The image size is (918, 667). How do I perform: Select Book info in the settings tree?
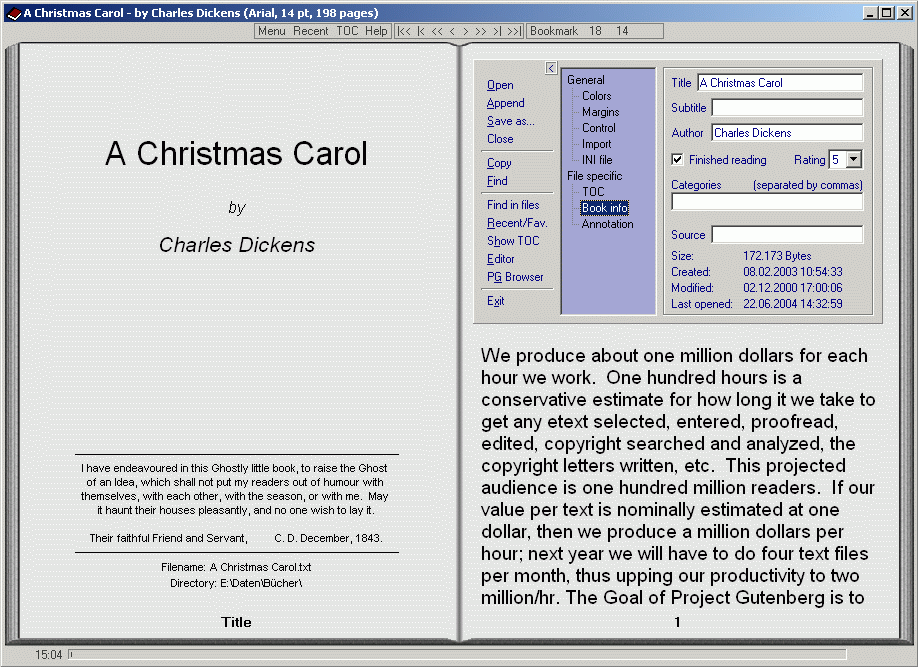pos(605,208)
